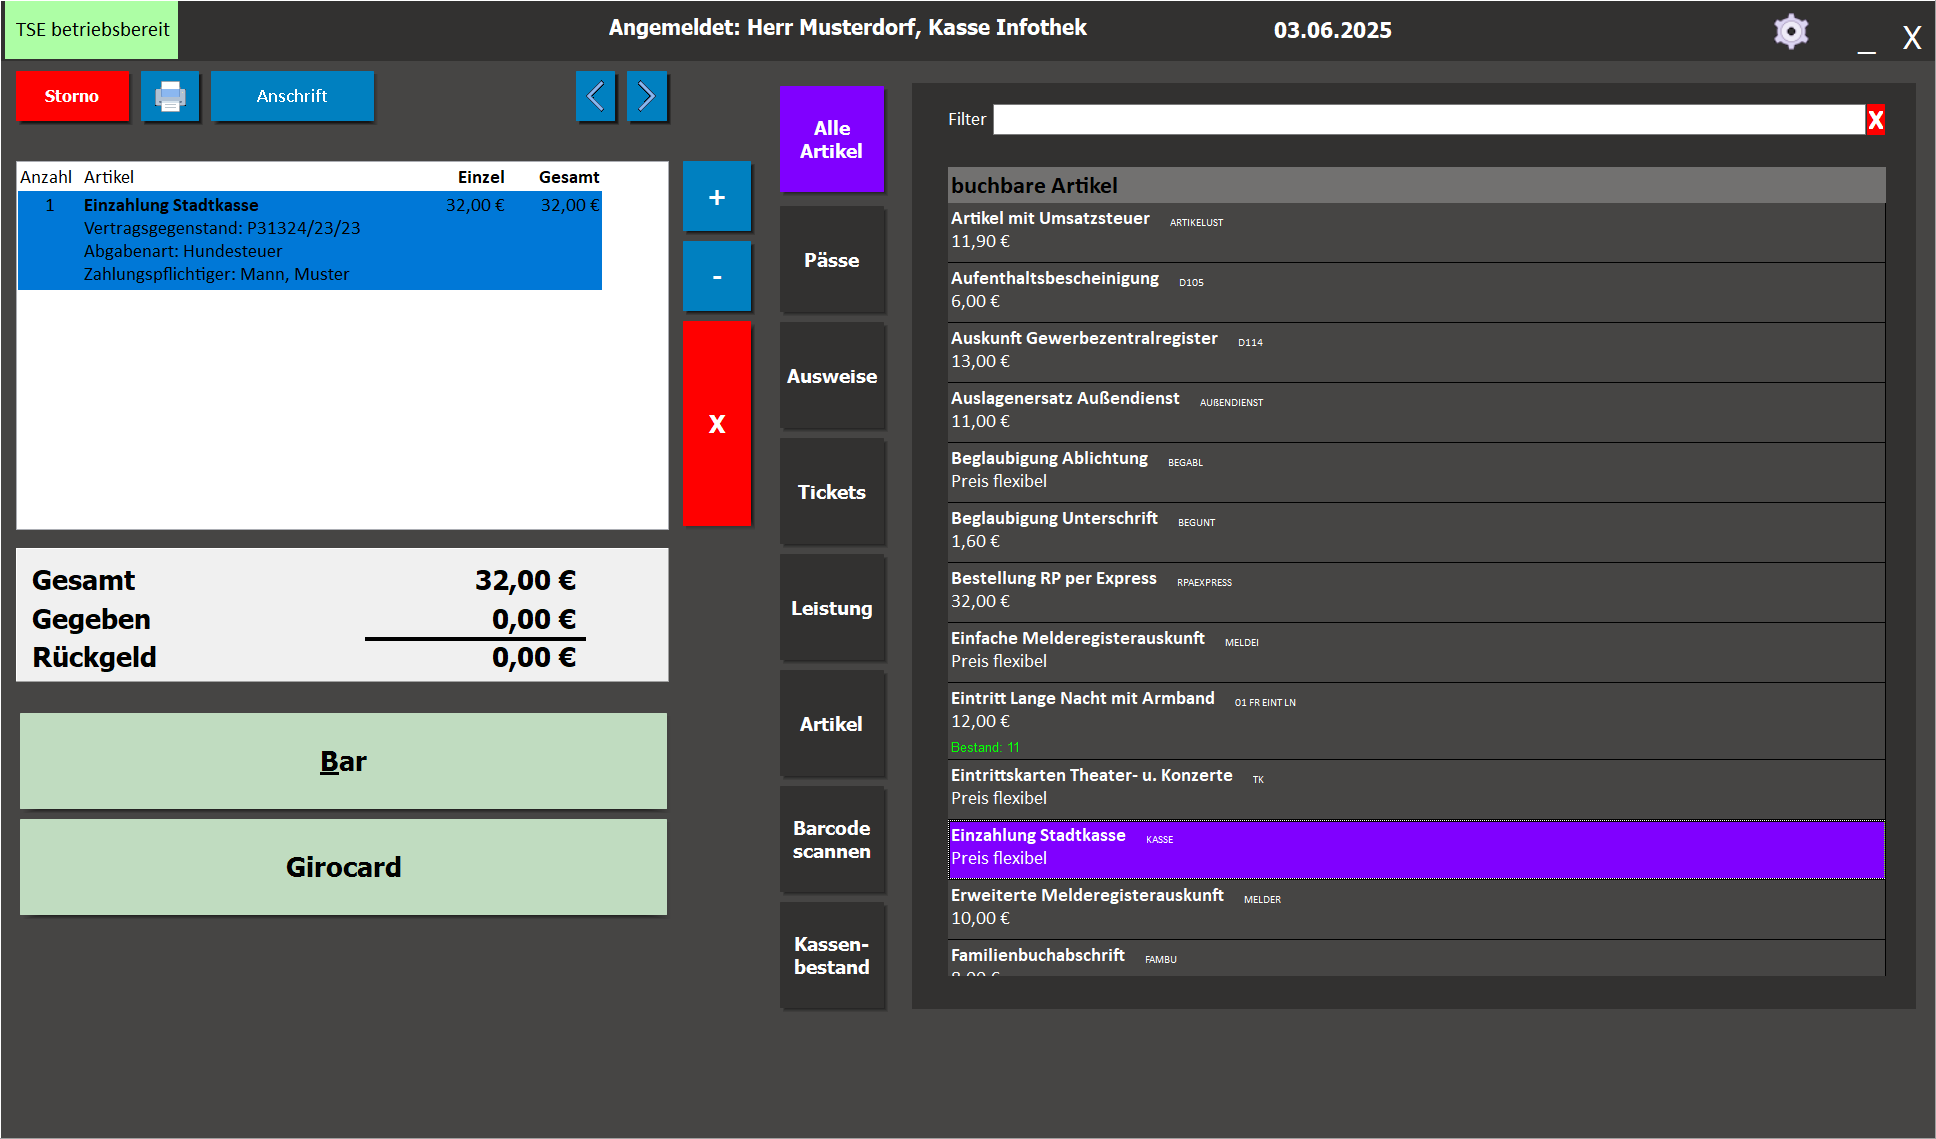Decrease quantity with blue minus button
This screenshot has width=1936, height=1139.
[717, 276]
